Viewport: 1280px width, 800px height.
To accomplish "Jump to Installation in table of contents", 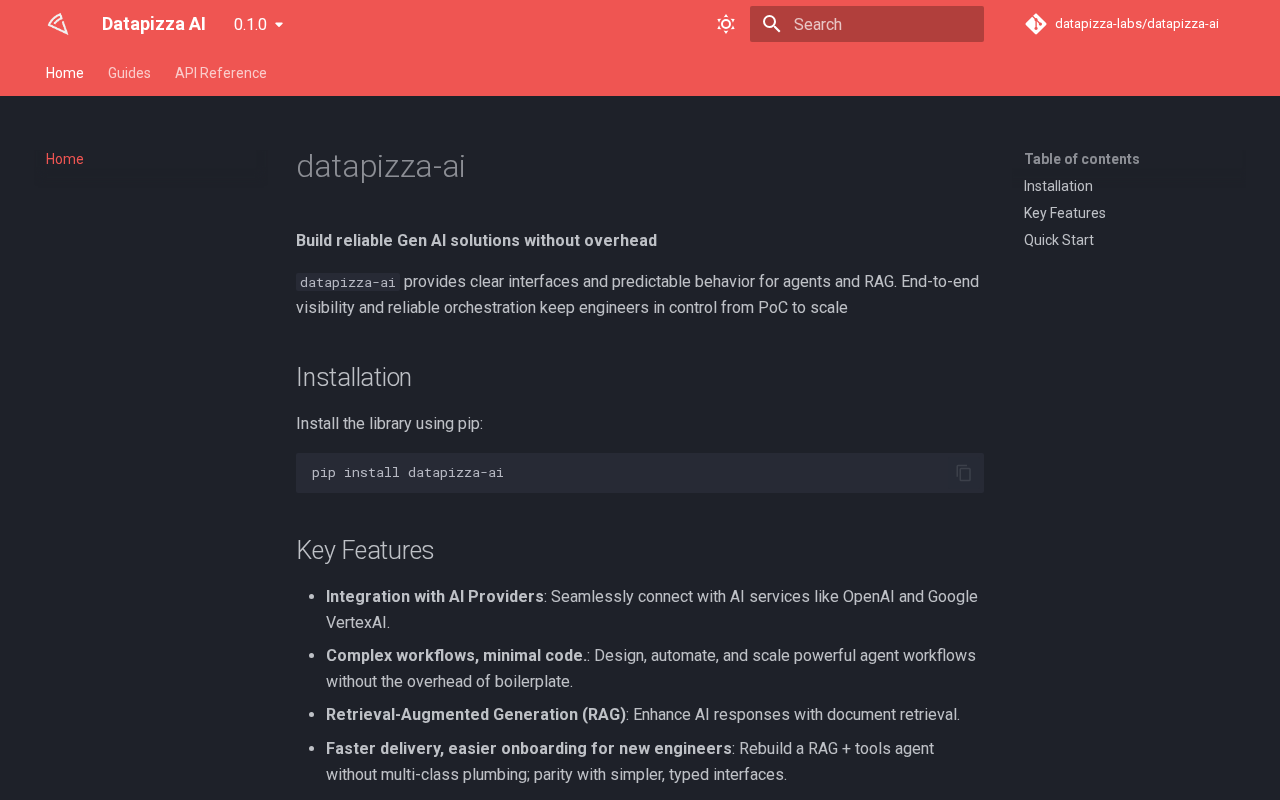I will click(1058, 186).
